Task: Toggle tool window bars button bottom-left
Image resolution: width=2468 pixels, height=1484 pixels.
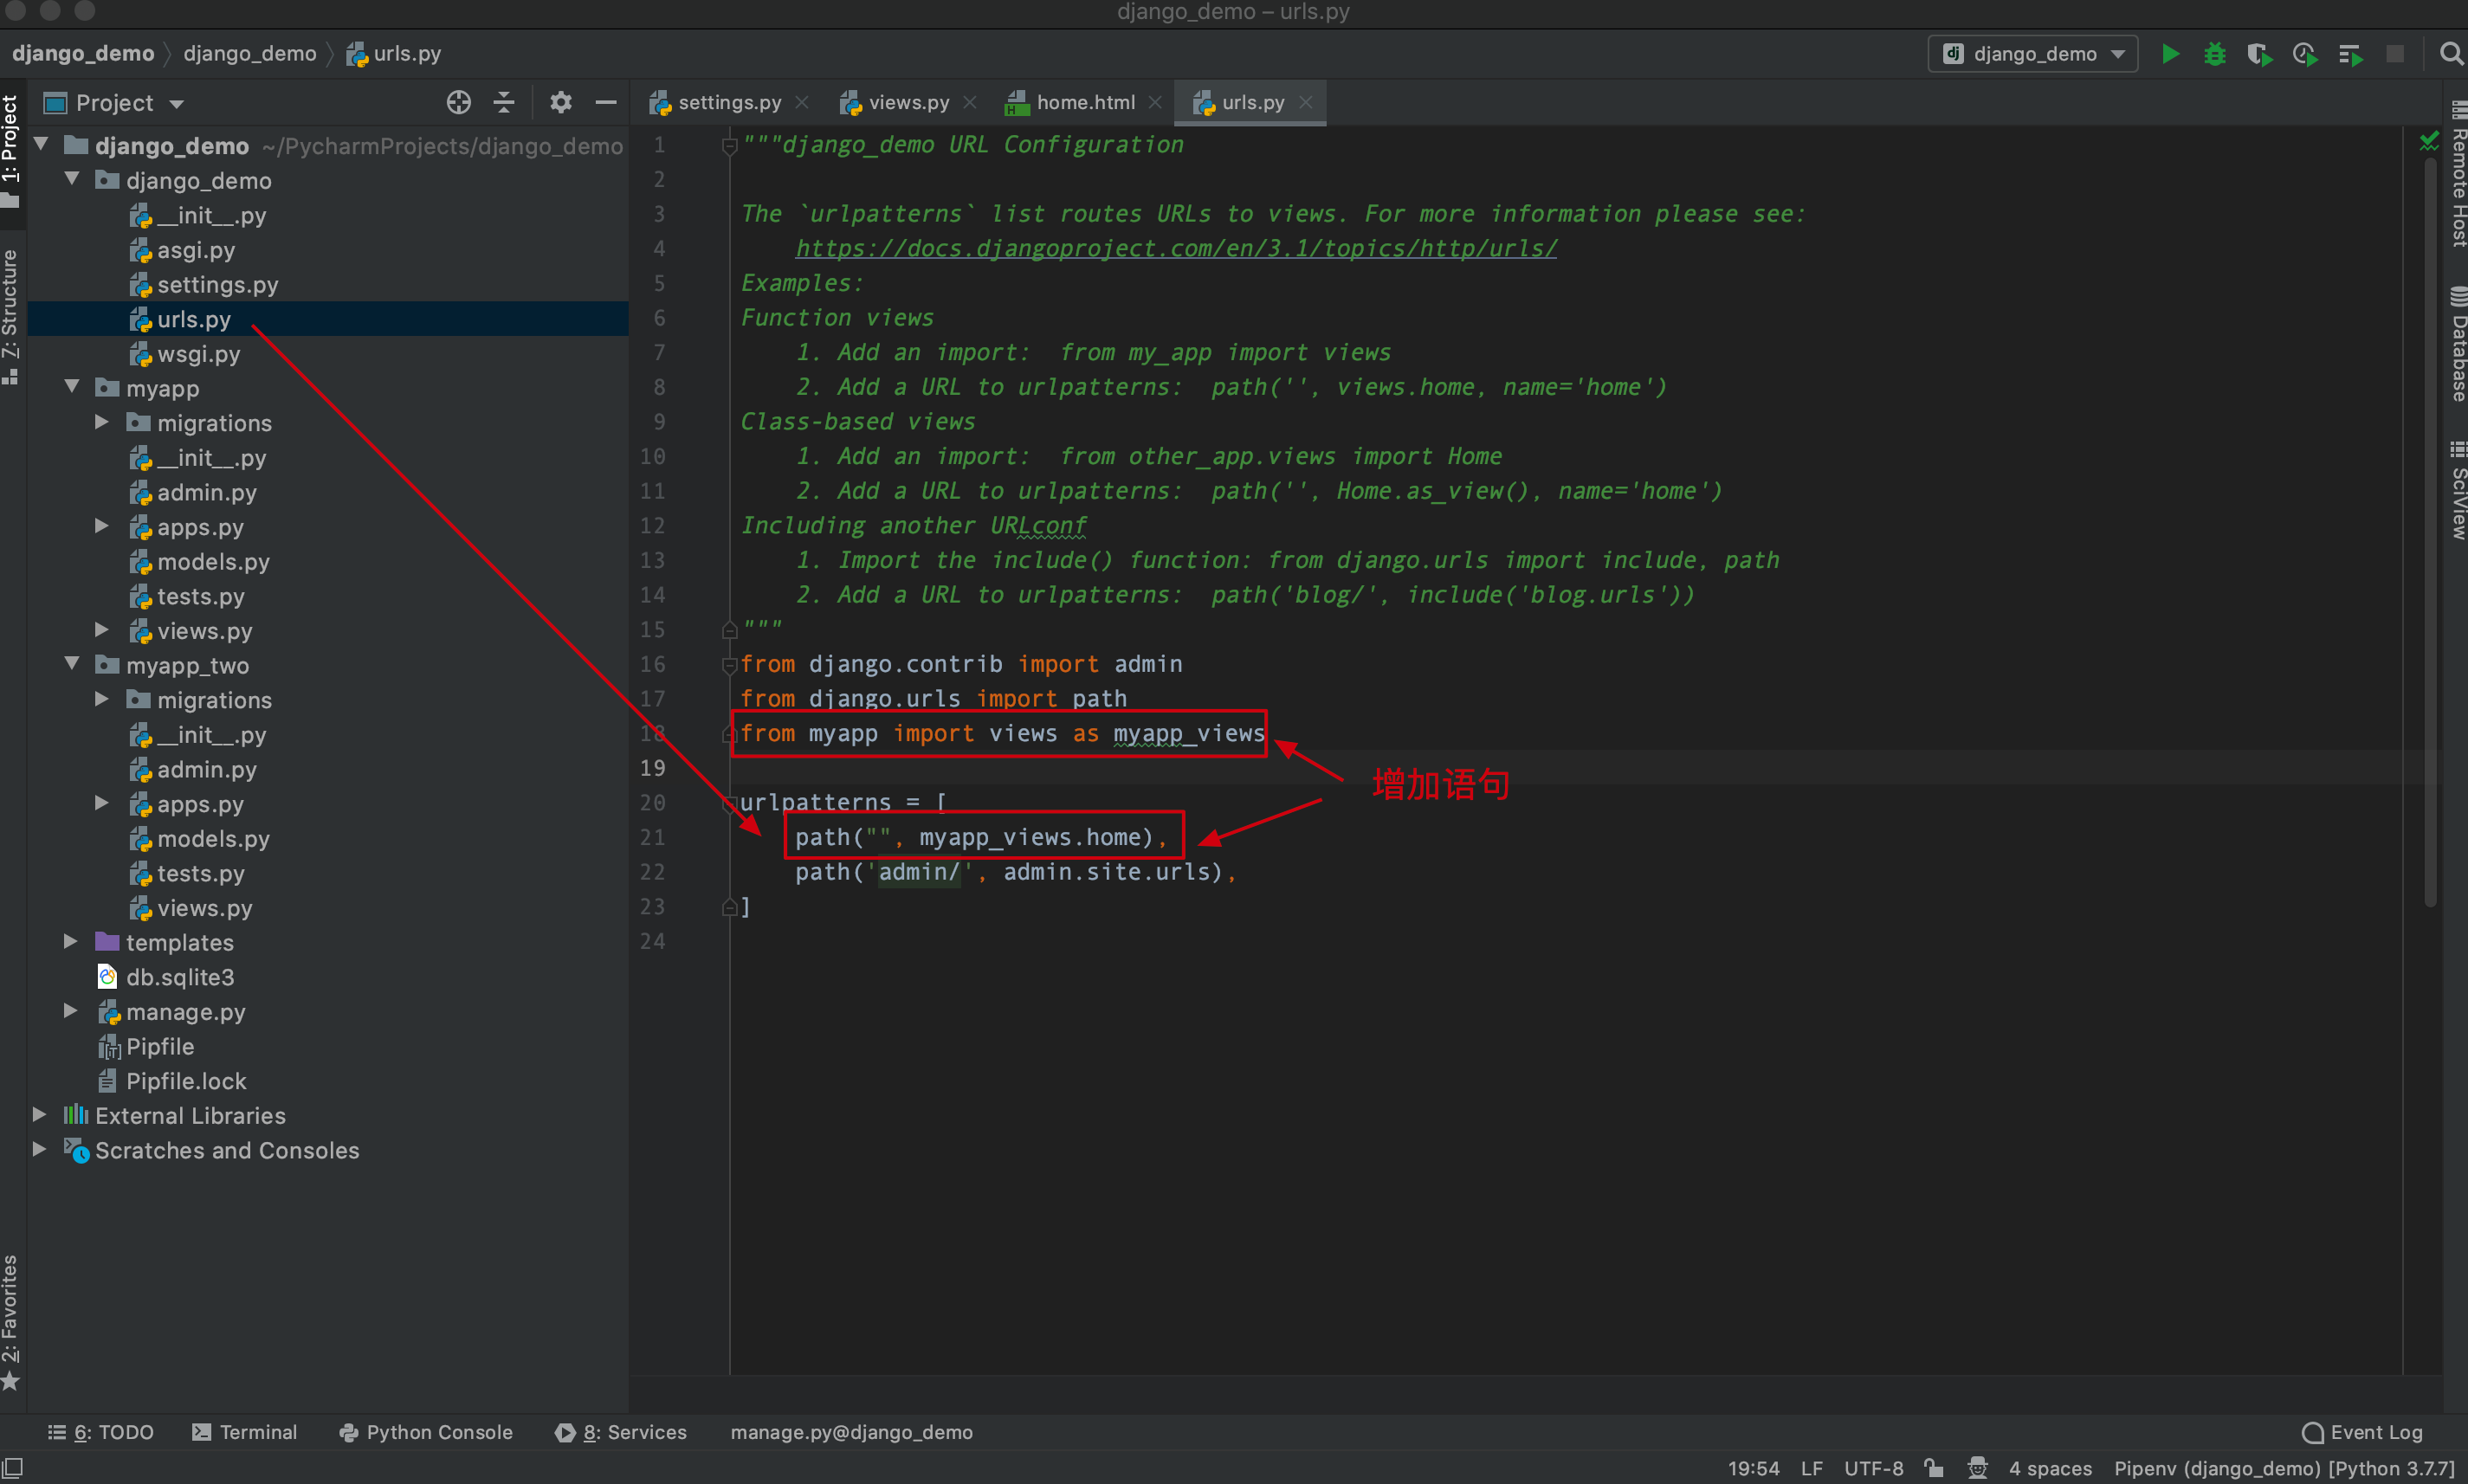Action: click(x=12, y=1467)
